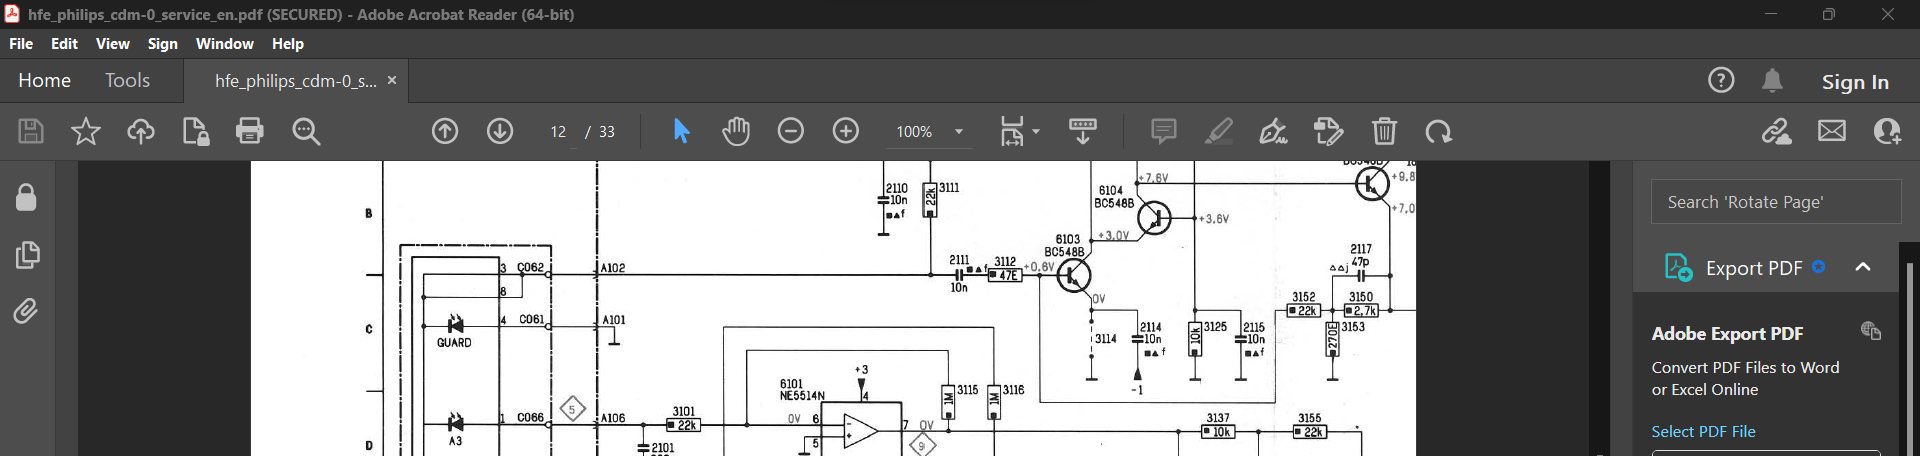Open attachments paperclip panel icon
The image size is (1920, 456).
[27, 311]
